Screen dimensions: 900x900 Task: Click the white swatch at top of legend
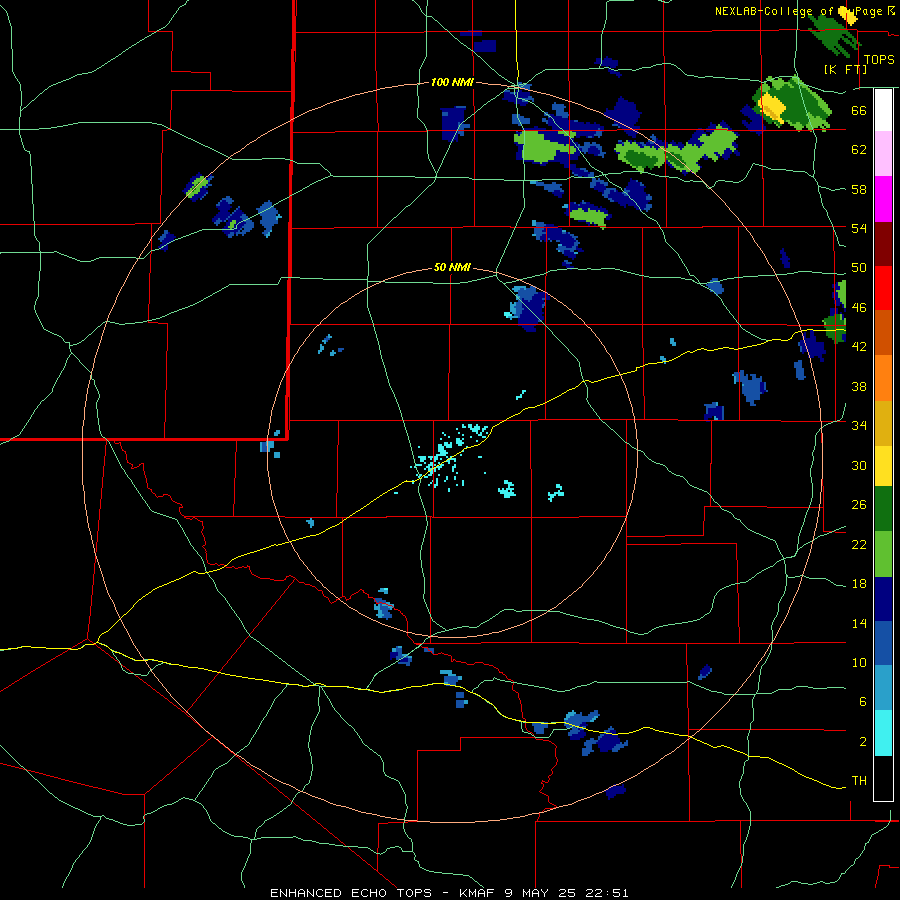click(883, 110)
